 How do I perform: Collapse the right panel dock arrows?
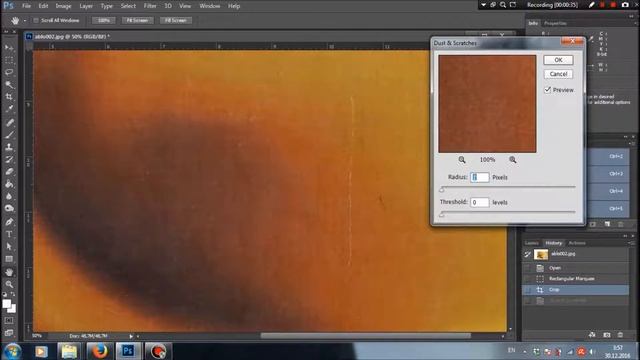(x=632, y=16)
